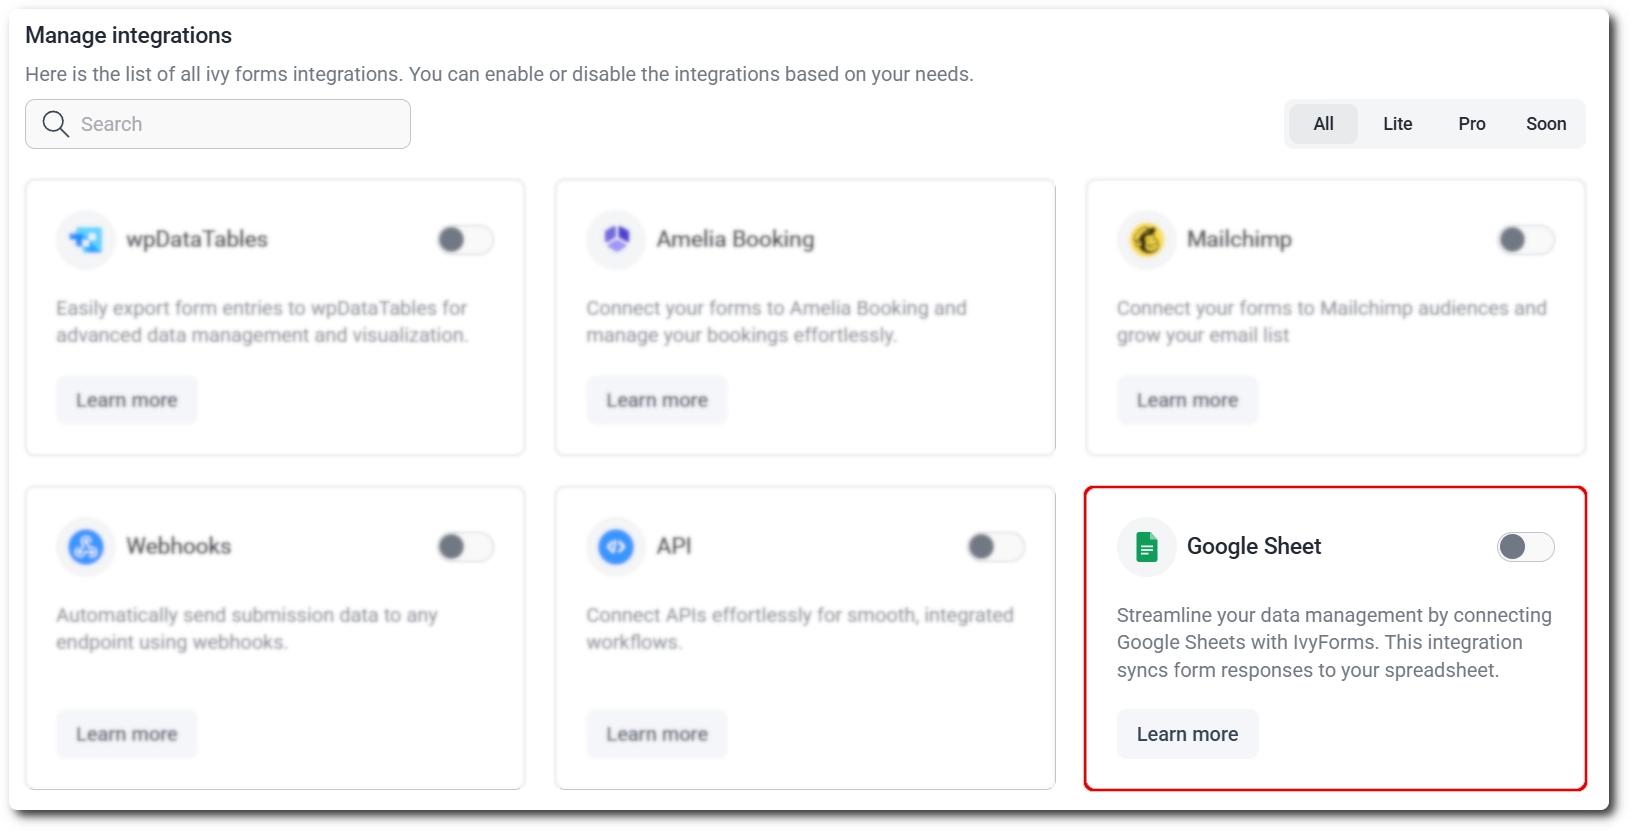
Task: Click the Google Sheet card title
Action: (1254, 547)
